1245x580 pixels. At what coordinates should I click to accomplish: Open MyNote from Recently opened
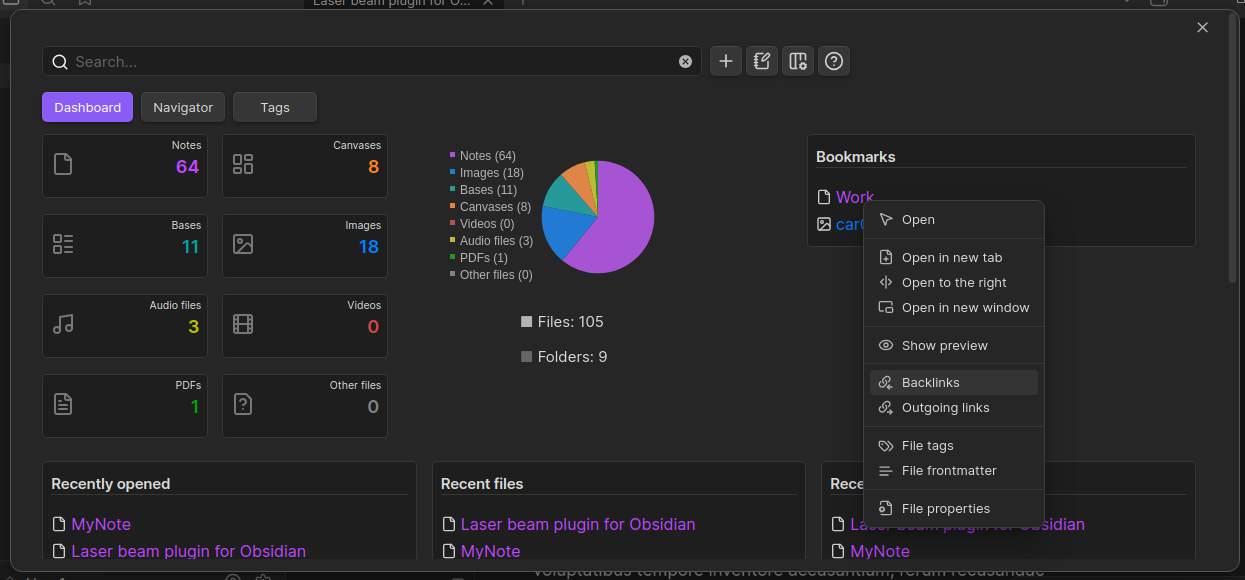point(103,524)
